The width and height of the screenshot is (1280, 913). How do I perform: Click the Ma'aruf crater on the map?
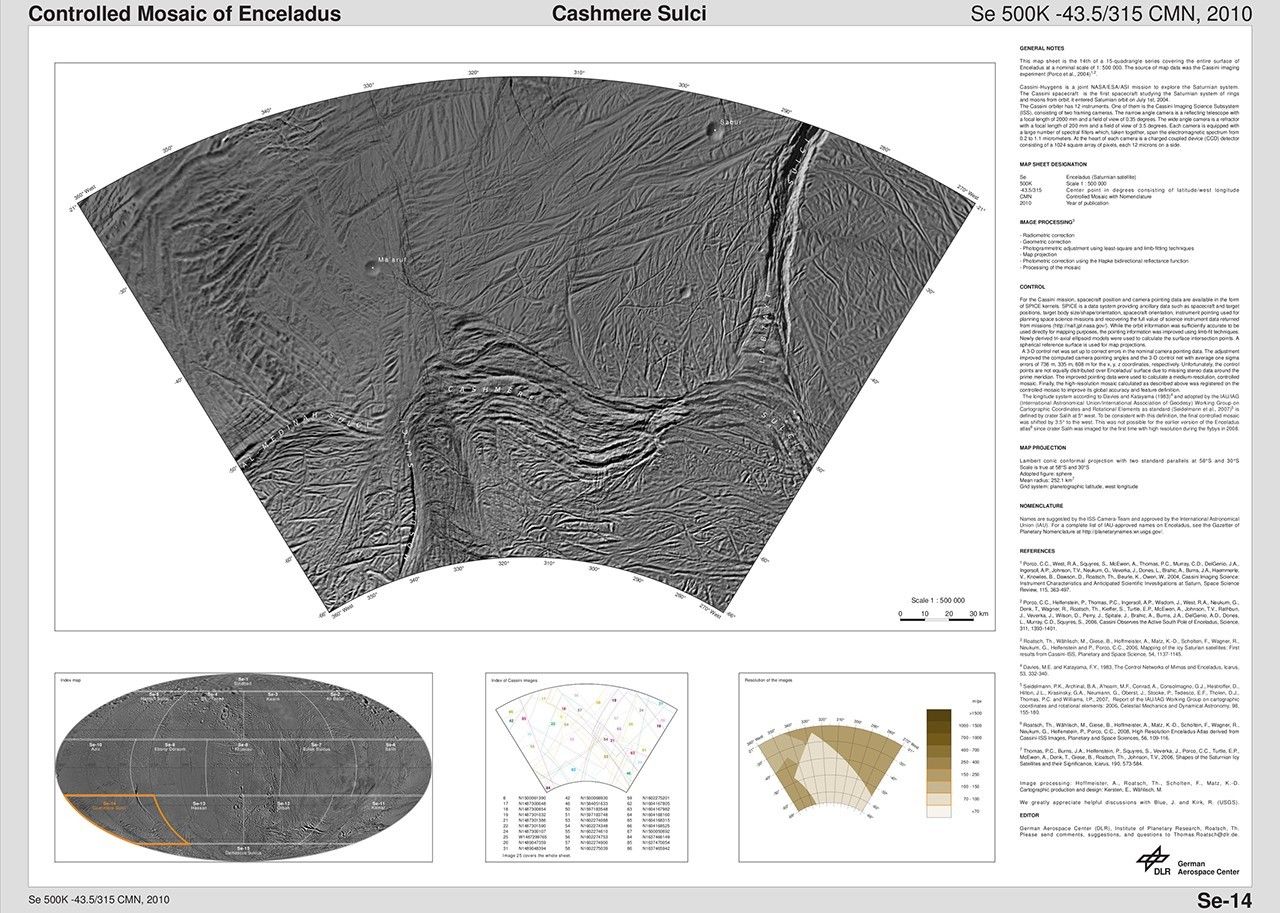[x=372, y=267]
